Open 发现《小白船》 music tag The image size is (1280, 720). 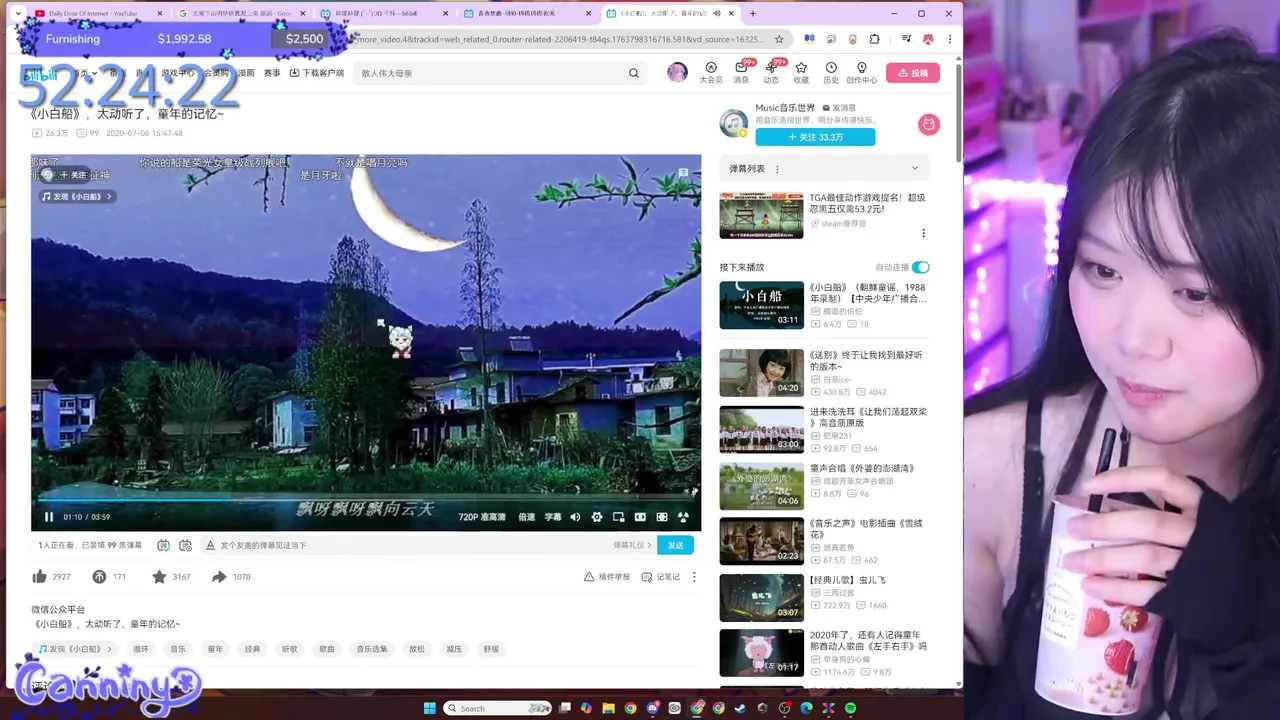[75, 649]
